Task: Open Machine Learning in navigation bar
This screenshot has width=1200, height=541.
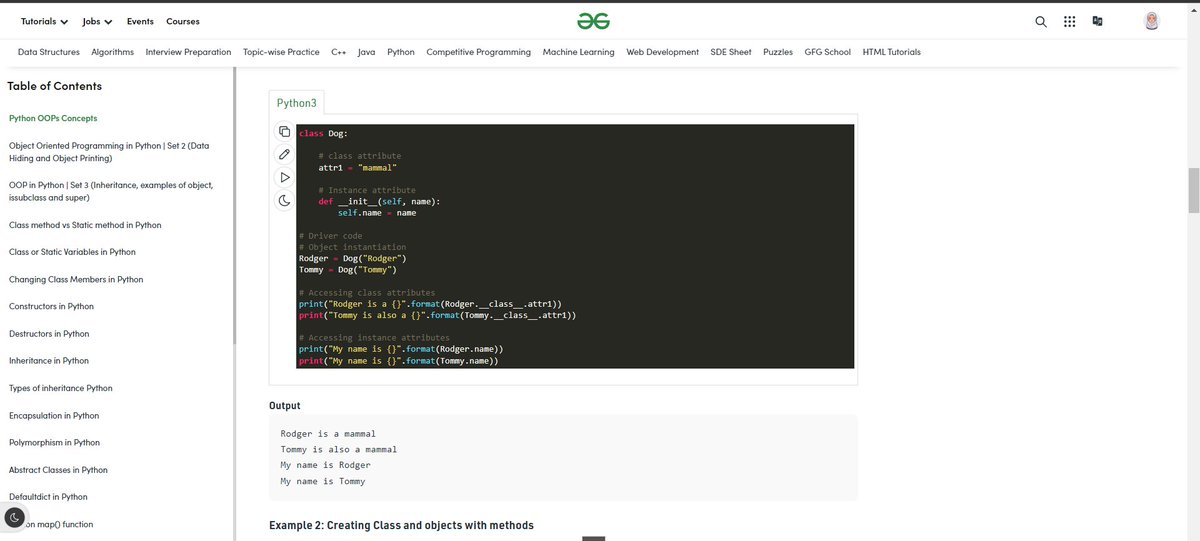Action: click(x=579, y=52)
